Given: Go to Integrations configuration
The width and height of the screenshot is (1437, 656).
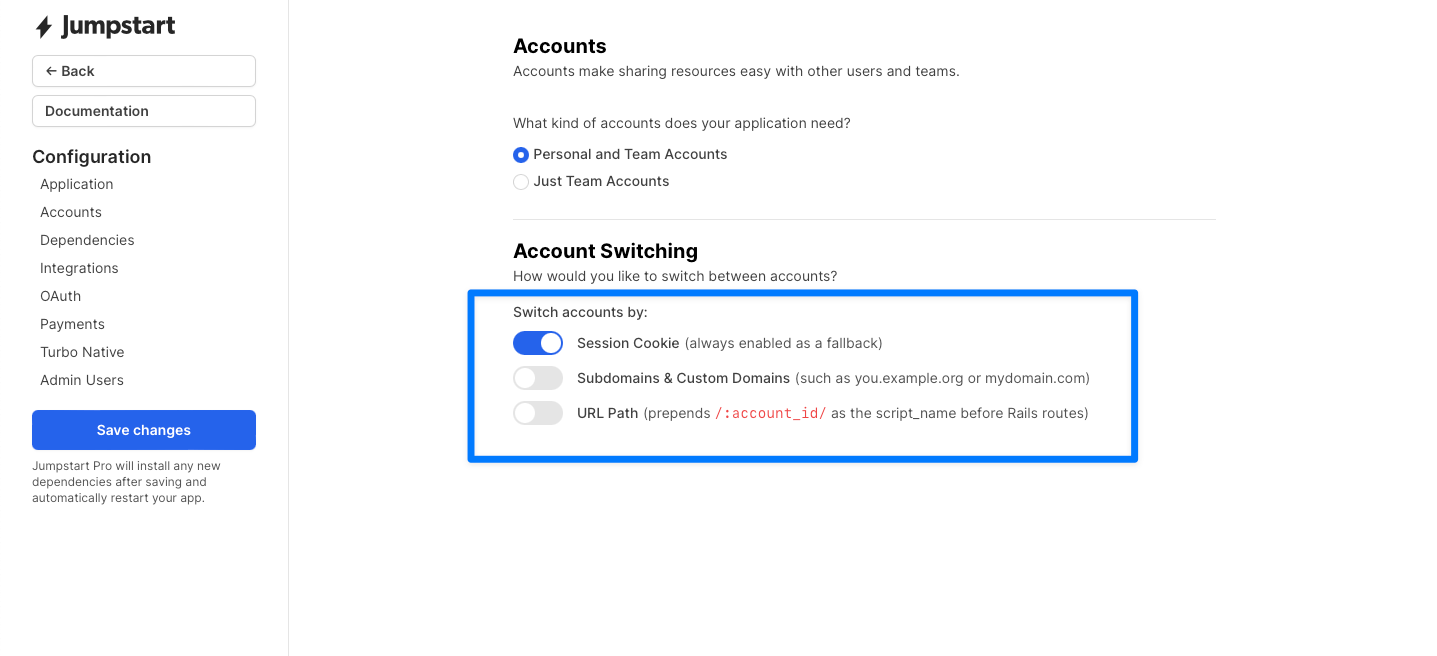Looking at the screenshot, I should (79, 268).
